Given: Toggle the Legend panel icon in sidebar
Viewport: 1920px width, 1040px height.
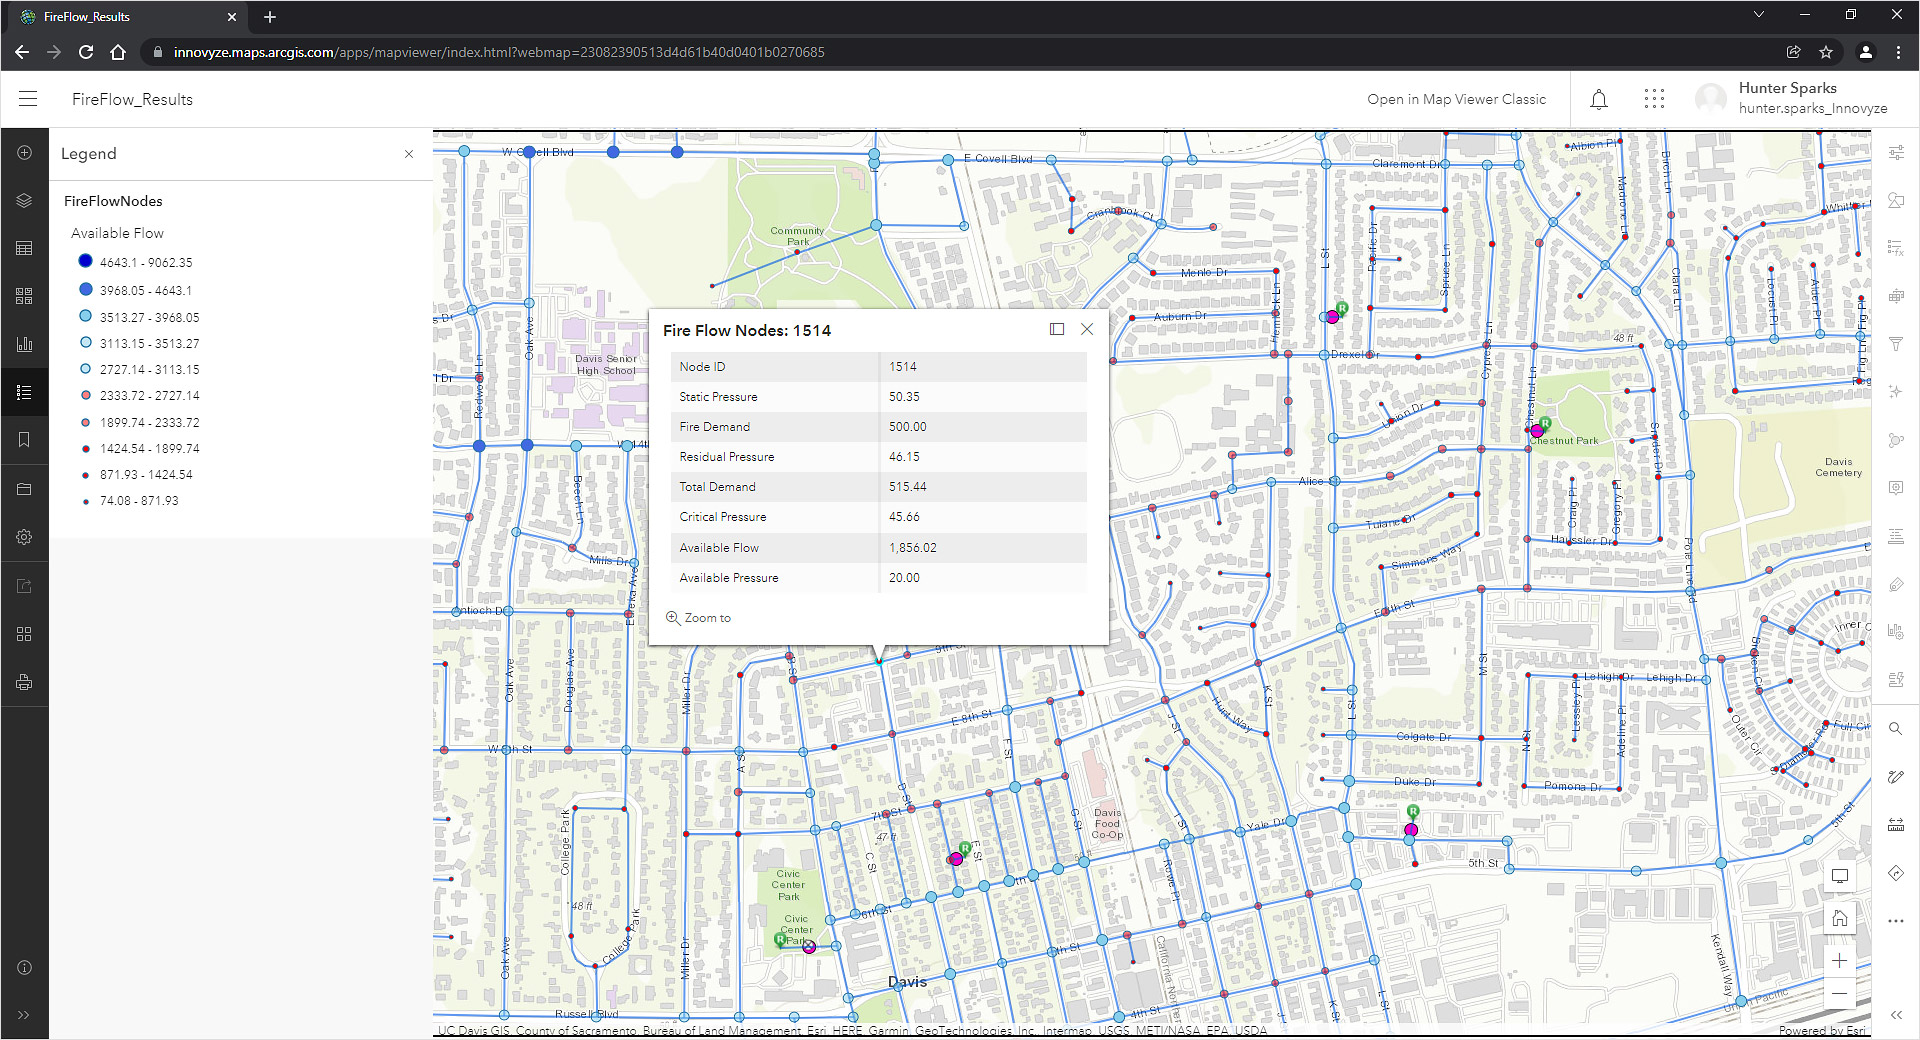Looking at the screenshot, I should pos(24,392).
